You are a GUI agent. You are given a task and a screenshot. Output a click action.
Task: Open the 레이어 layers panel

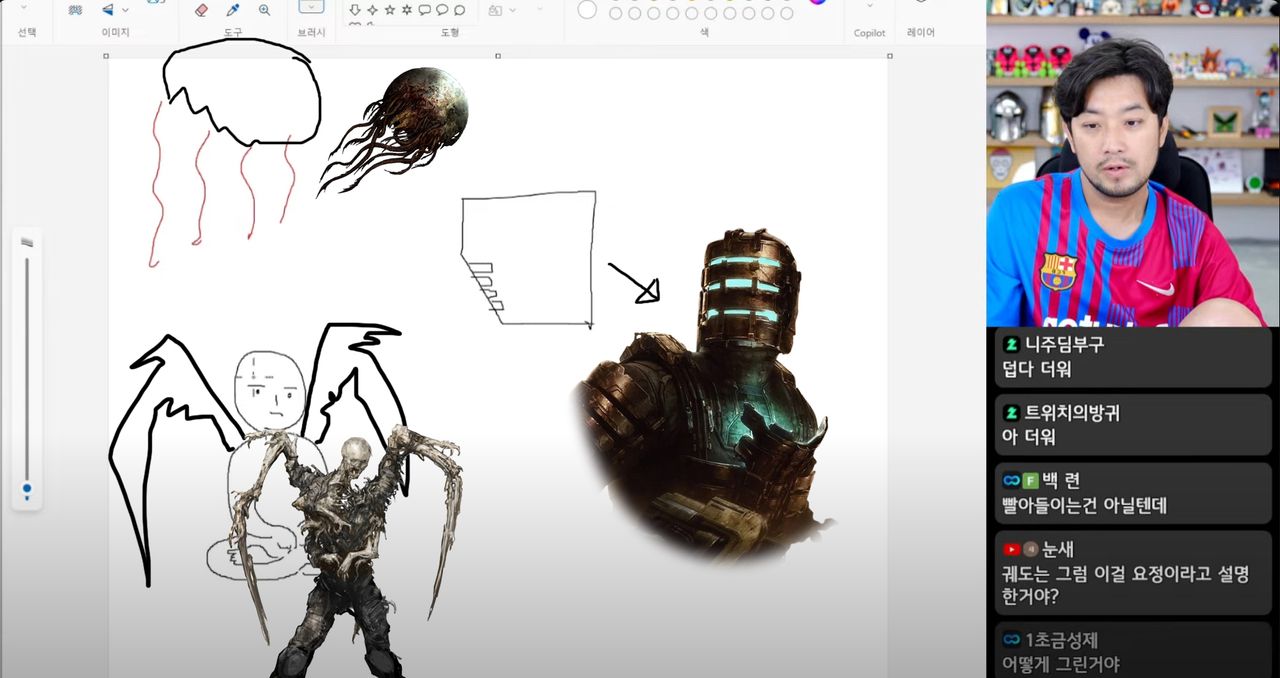pyautogui.click(x=921, y=32)
